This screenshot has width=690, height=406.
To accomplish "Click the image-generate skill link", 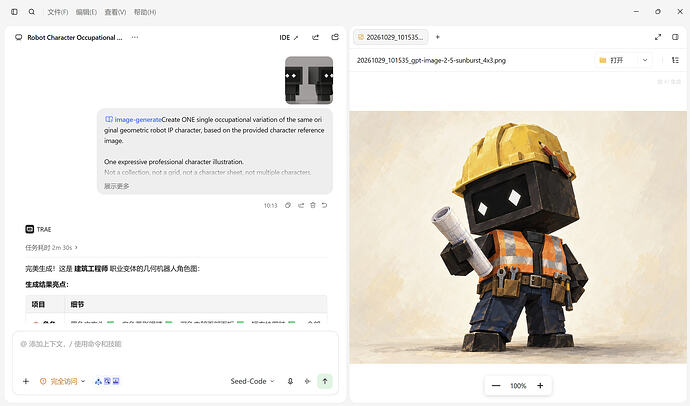I will [x=133, y=120].
